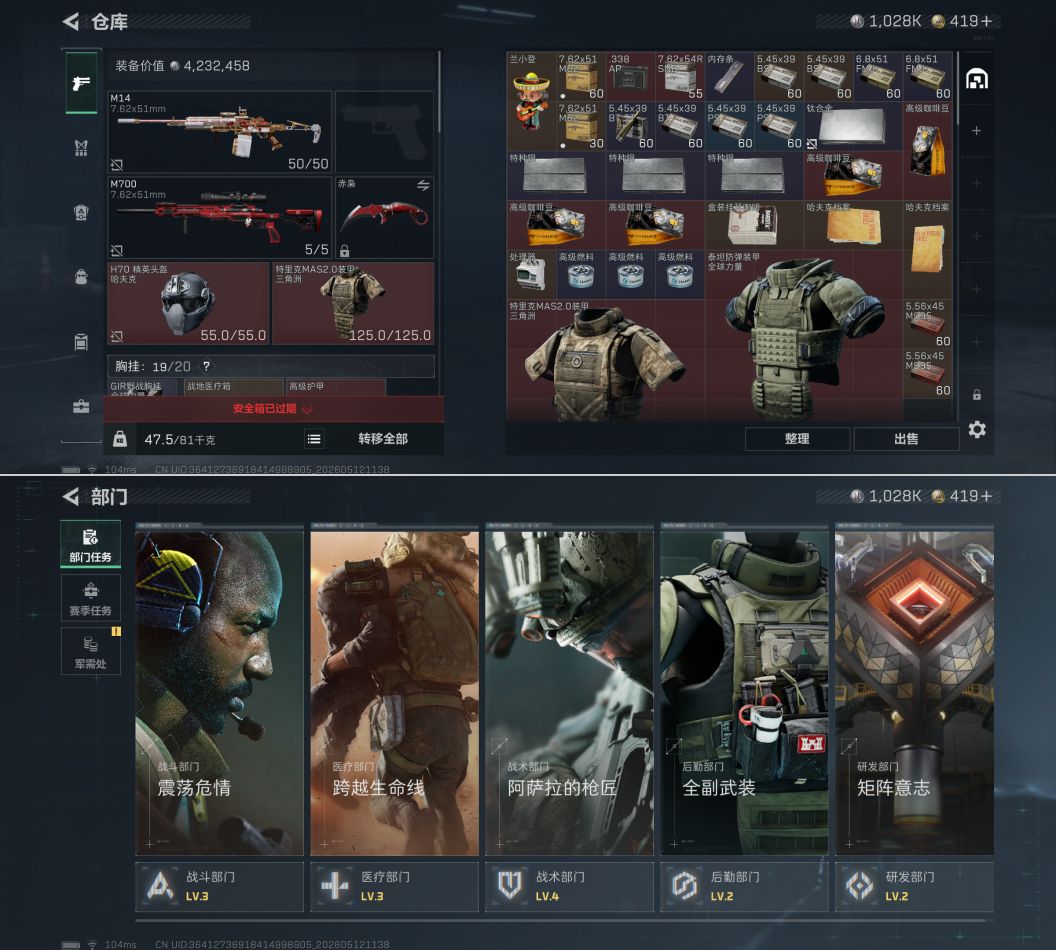Screen dimensions: 1056x950
Task: Click the 研发部门 emblem icon
Action: (859, 886)
